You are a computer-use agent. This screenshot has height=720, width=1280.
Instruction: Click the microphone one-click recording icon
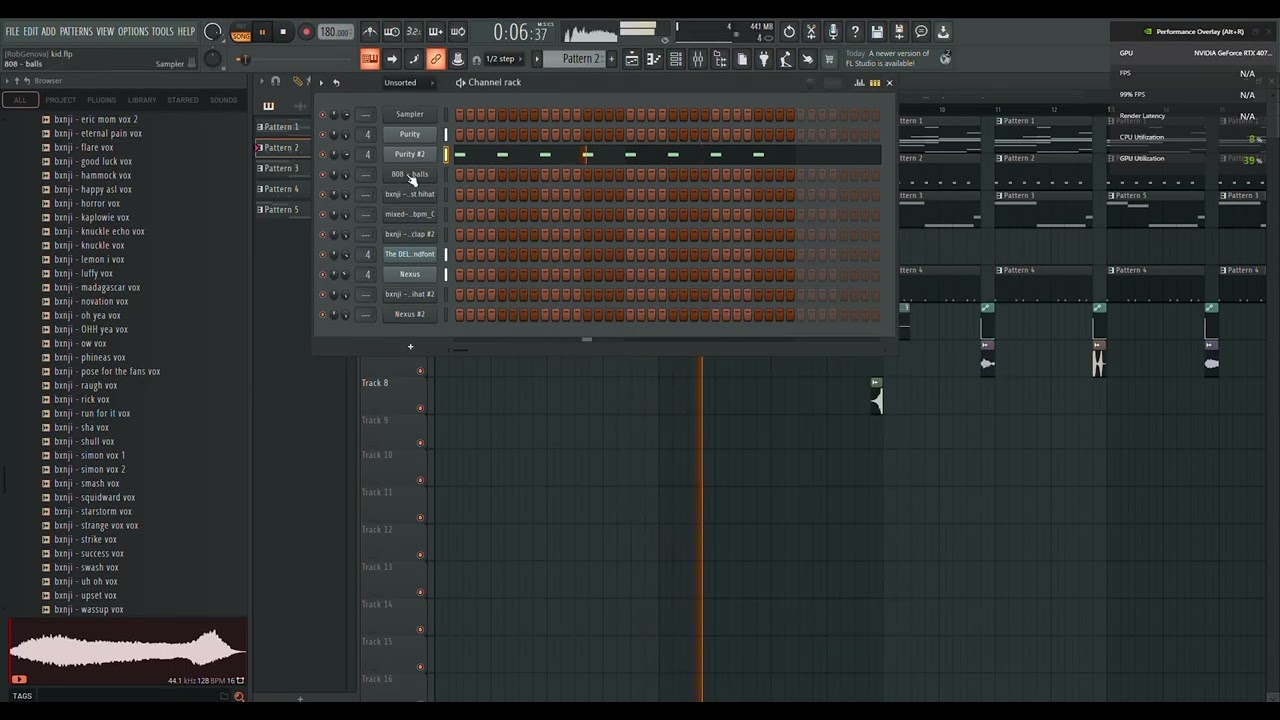(833, 32)
